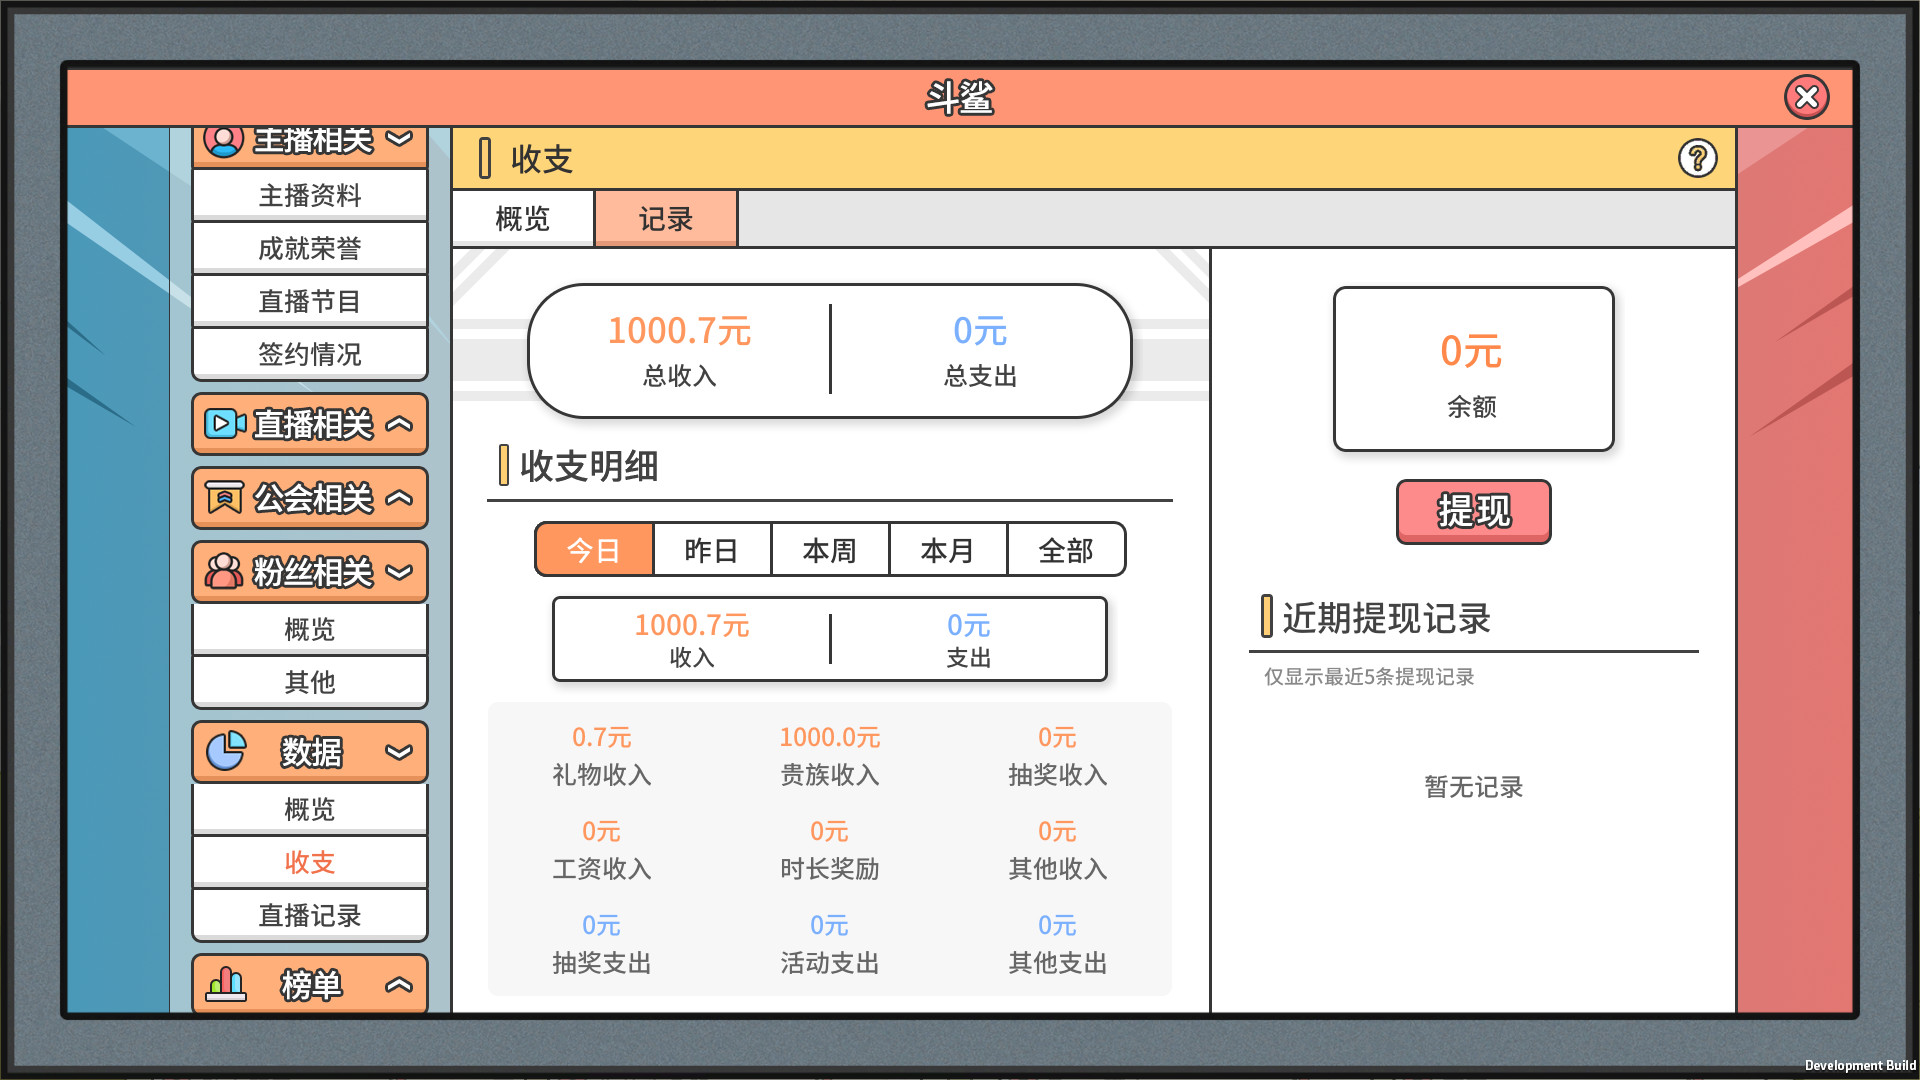This screenshot has height=1080, width=1920.
Task: Expand the 直播相关 section chevron
Action: pos(399,424)
